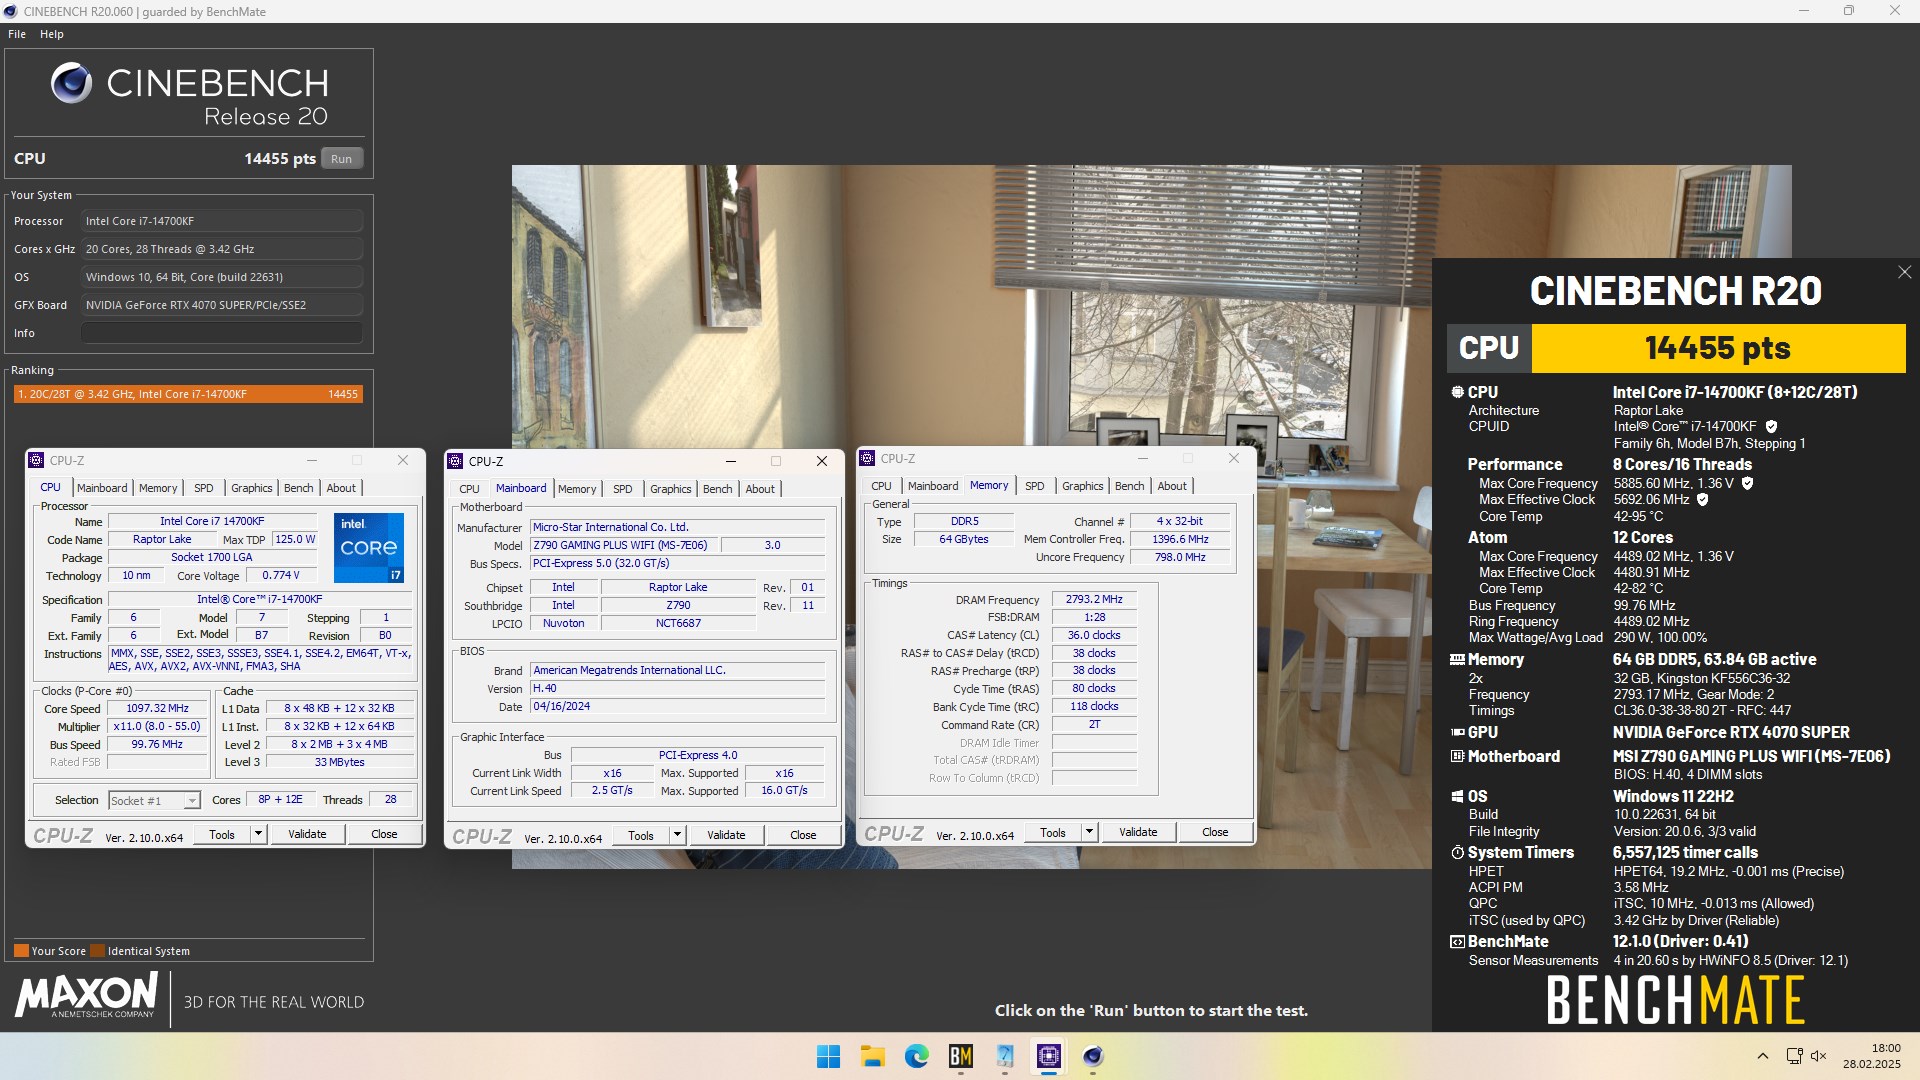Click Validate in left CPU-Z window

pyautogui.click(x=307, y=834)
